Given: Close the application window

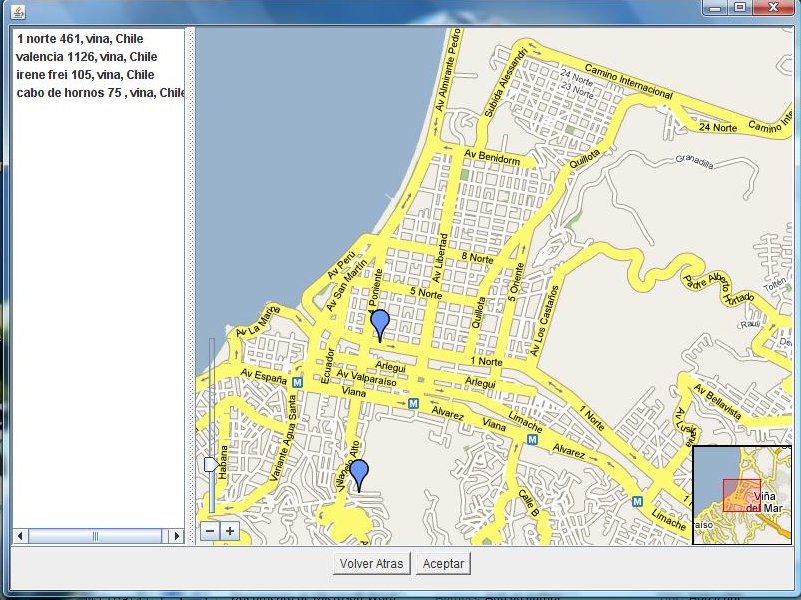Looking at the screenshot, I should pyautogui.click(x=773, y=7).
